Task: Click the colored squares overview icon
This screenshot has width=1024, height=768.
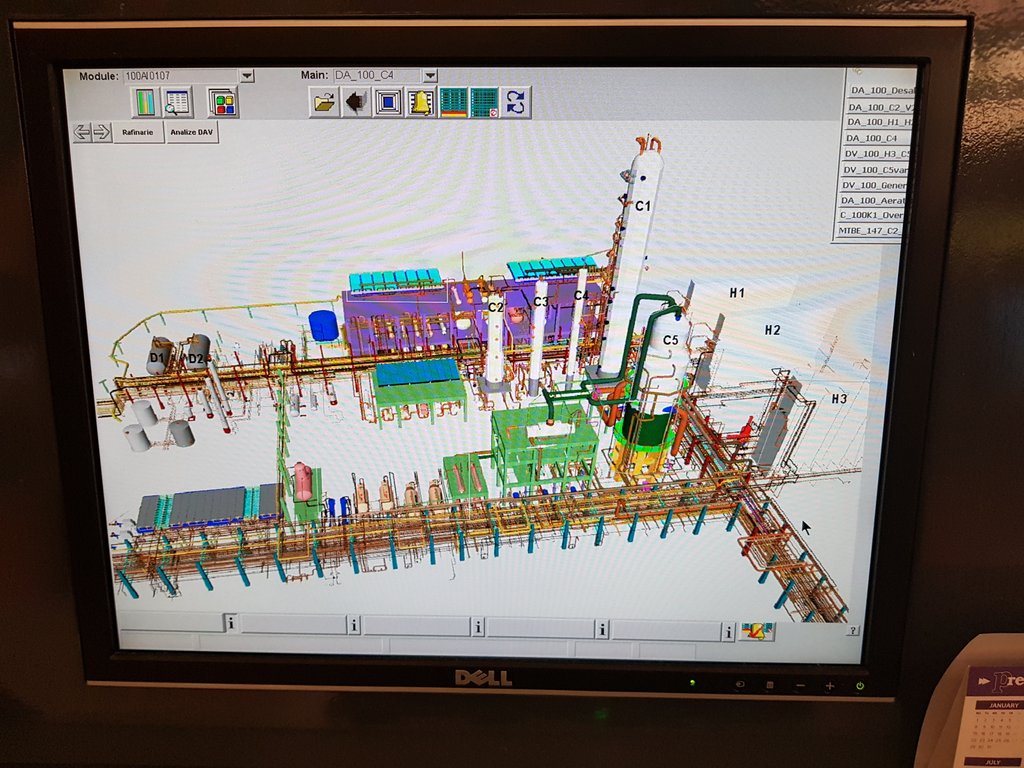Action: [x=223, y=103]
